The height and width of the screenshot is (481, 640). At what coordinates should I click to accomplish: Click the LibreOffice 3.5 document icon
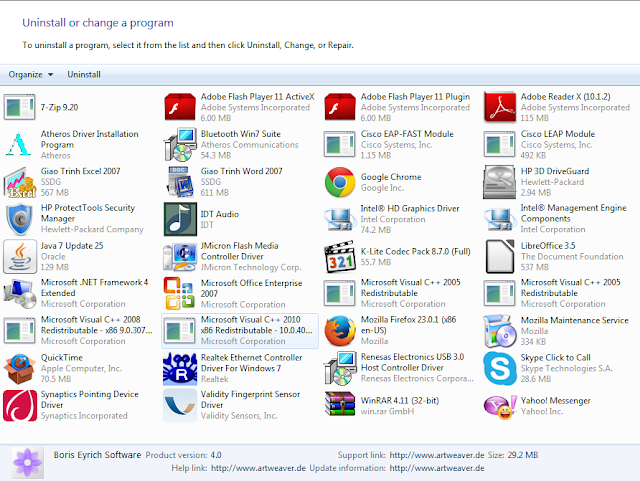pyautogui.click(x=500, y=256)
